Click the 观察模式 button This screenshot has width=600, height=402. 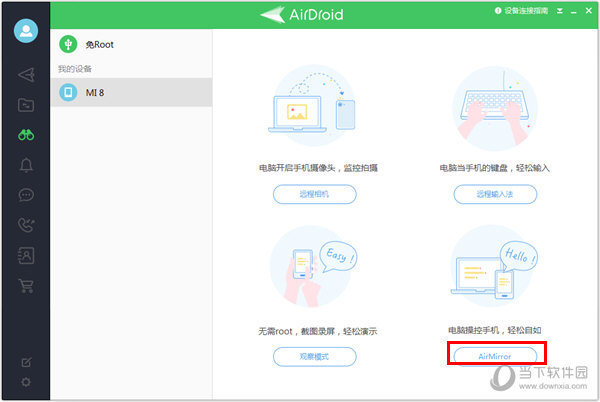point(315,357)
